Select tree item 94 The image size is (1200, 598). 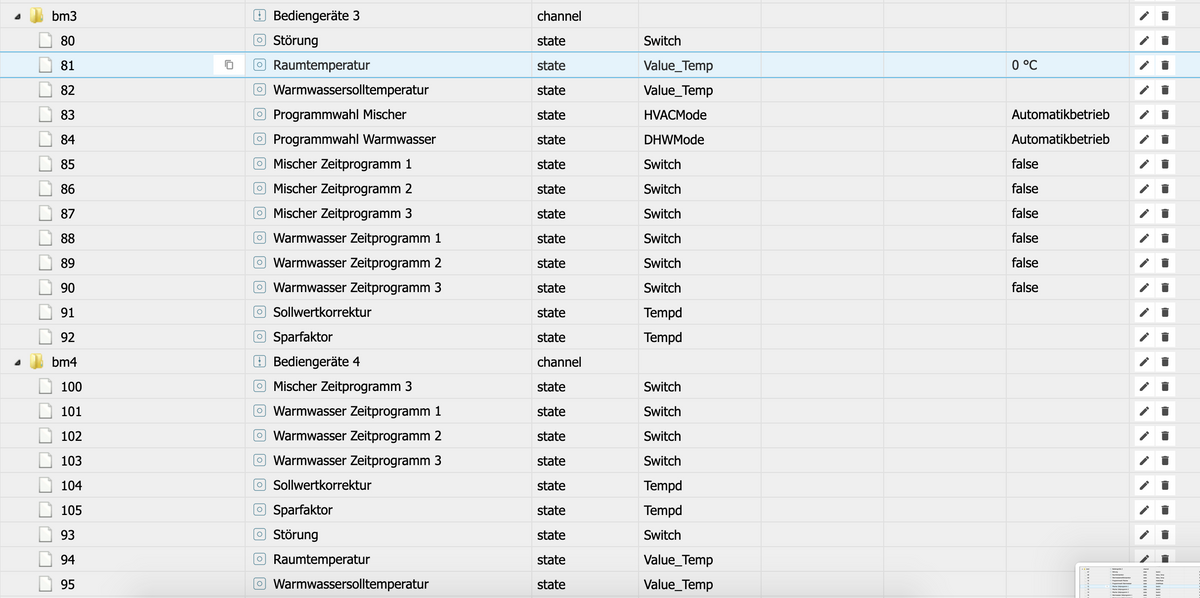click(67, 560)
